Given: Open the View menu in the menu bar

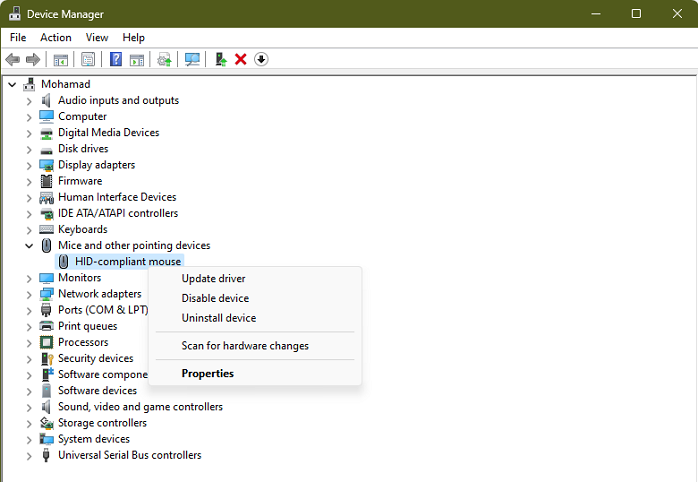Looking at the screenshot, I should (97, 38).
